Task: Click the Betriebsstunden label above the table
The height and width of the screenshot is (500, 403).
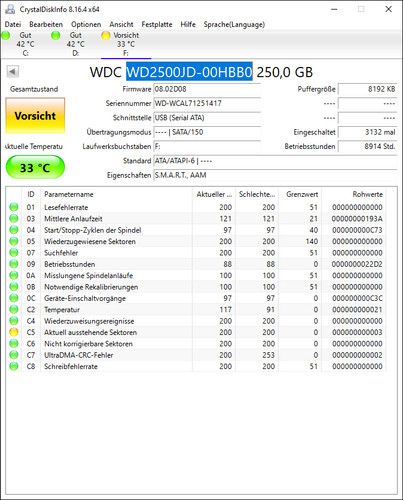Action: pos(310,146)
